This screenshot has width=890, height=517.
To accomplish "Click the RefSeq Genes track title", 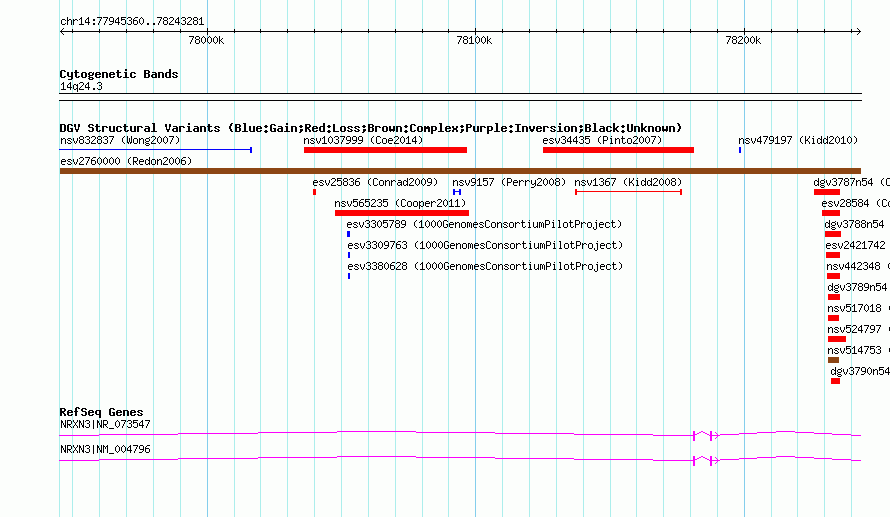I will click(x=101, y=412).
